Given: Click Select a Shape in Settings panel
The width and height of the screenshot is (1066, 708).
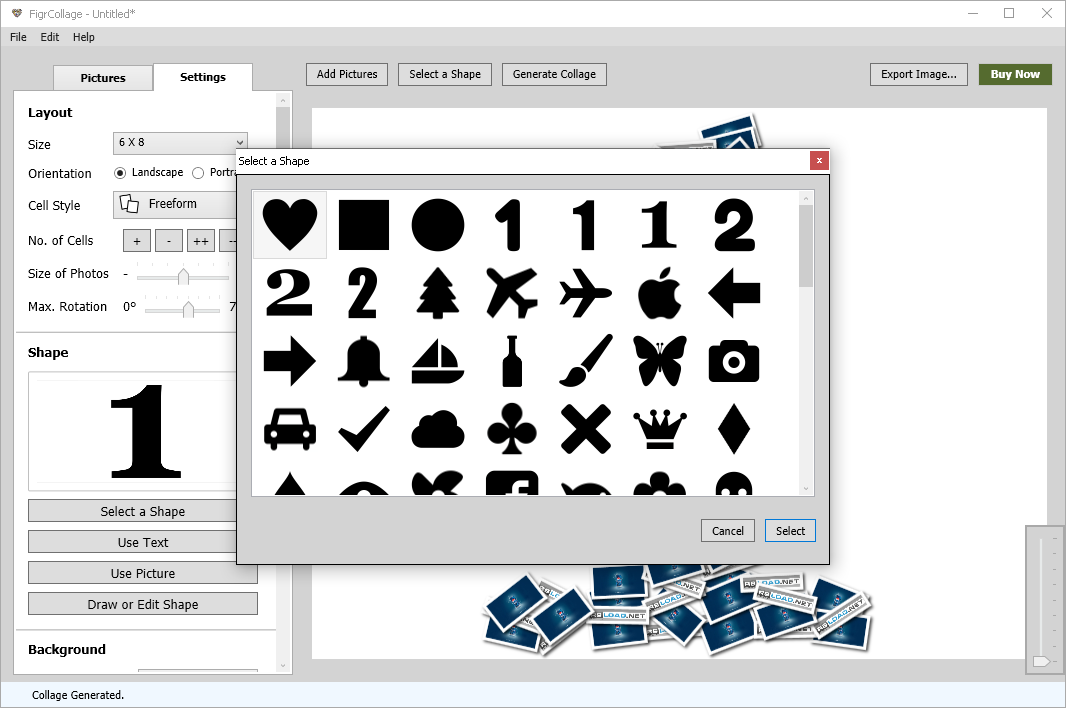Looking at the screenshot, I should click(x=143, y=511).
